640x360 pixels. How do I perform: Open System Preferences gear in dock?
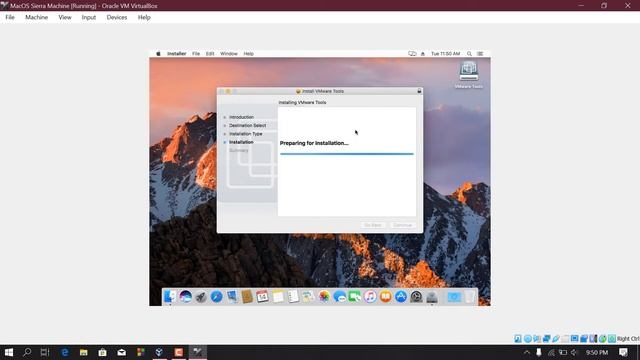point(416,297)
